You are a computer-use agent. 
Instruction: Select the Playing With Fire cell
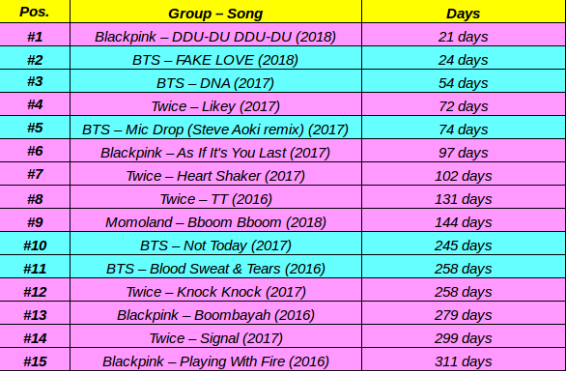215,359
